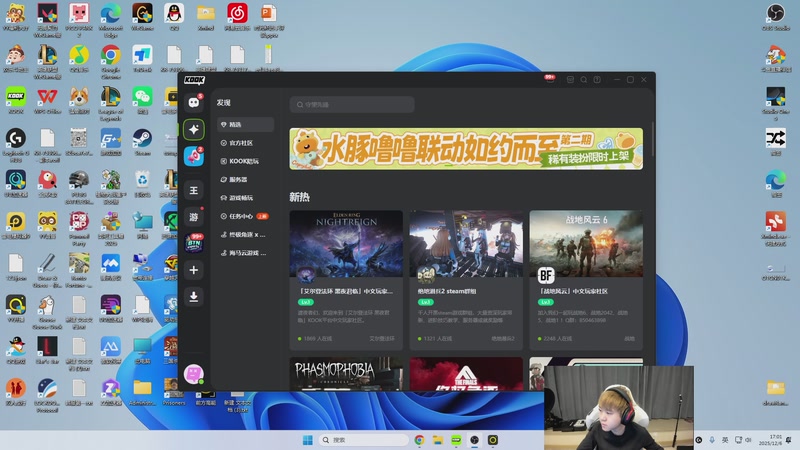Viewport: 800px width, 450px height.
Task: Open 任务中心 in the Discover menu
Action: pyautogui.click(x=245, y=216)
